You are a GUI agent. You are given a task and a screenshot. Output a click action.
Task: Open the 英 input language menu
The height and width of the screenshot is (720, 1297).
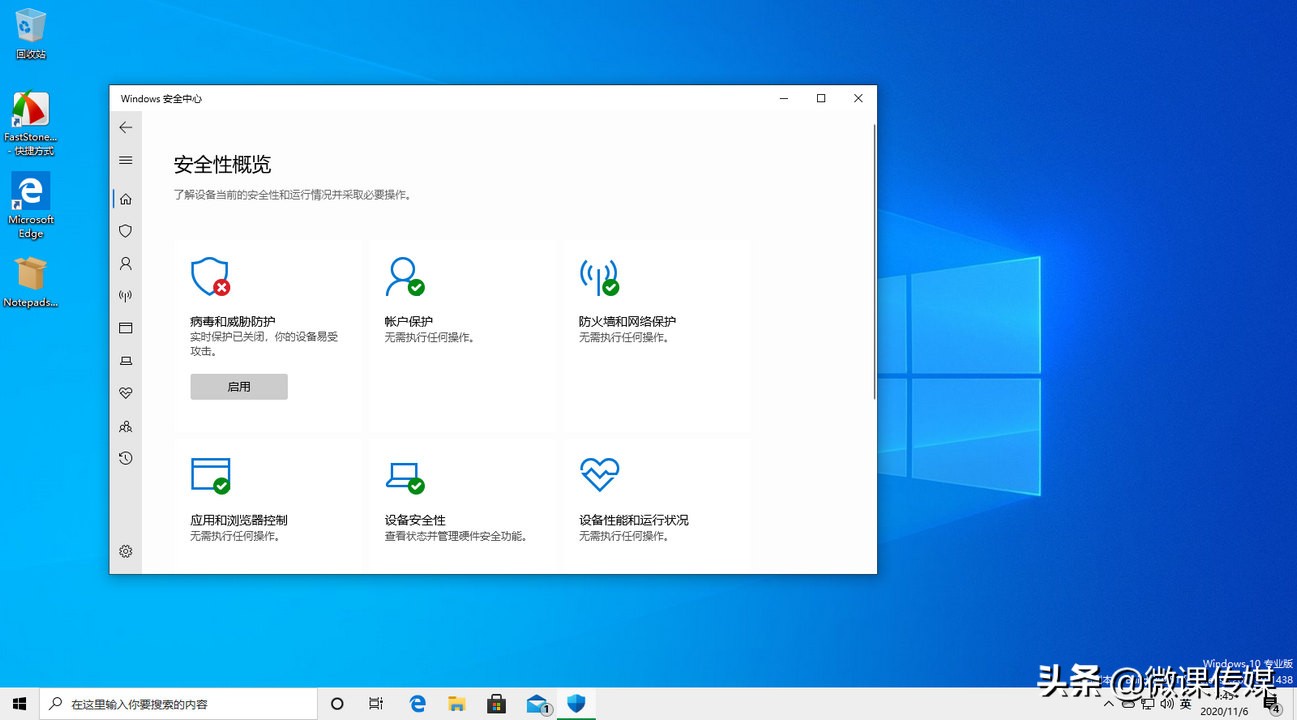tap(1186, 703)
